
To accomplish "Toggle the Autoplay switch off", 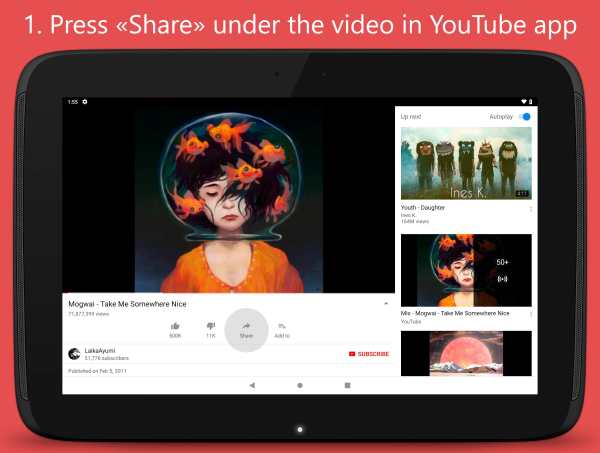I will (x=525, y=117).
